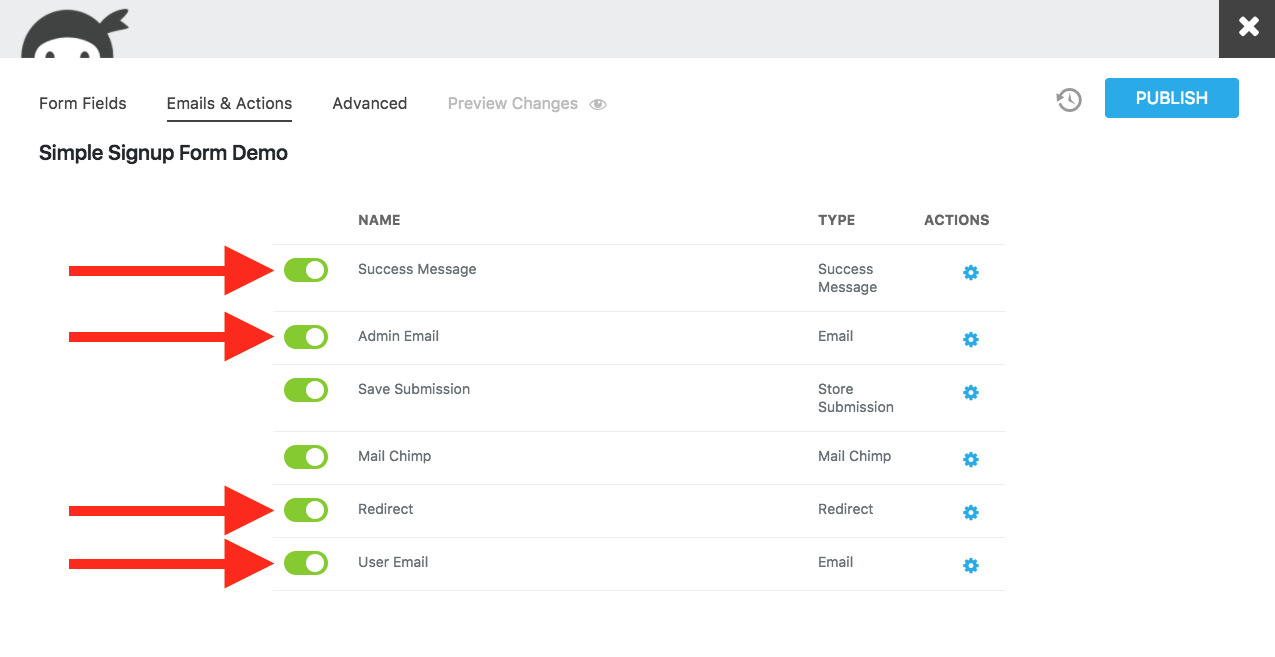Click the Ninja Forms ninja logo
This screenshot has height=657, width=1275.
(73, 32)
